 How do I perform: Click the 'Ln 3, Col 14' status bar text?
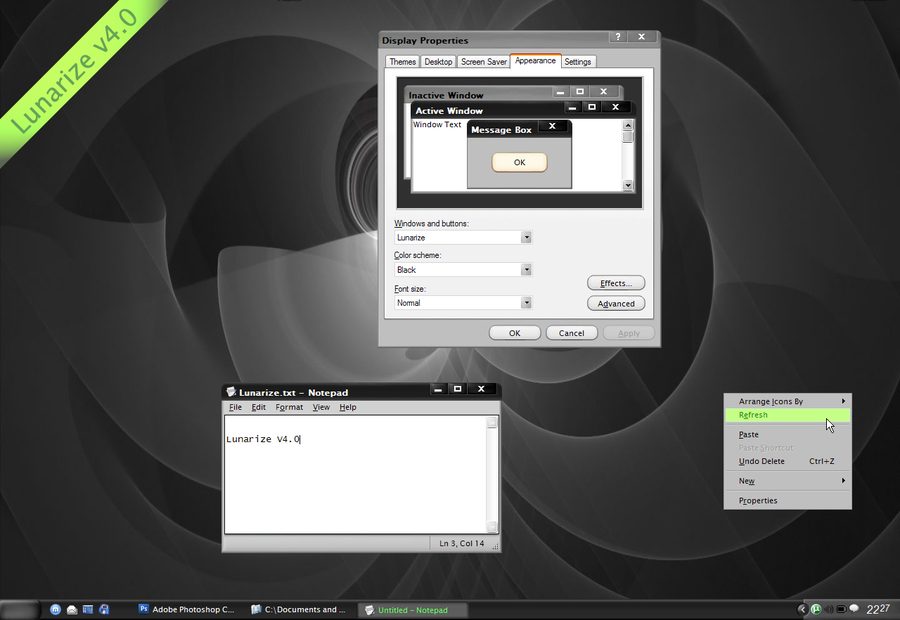pos(461,544)
